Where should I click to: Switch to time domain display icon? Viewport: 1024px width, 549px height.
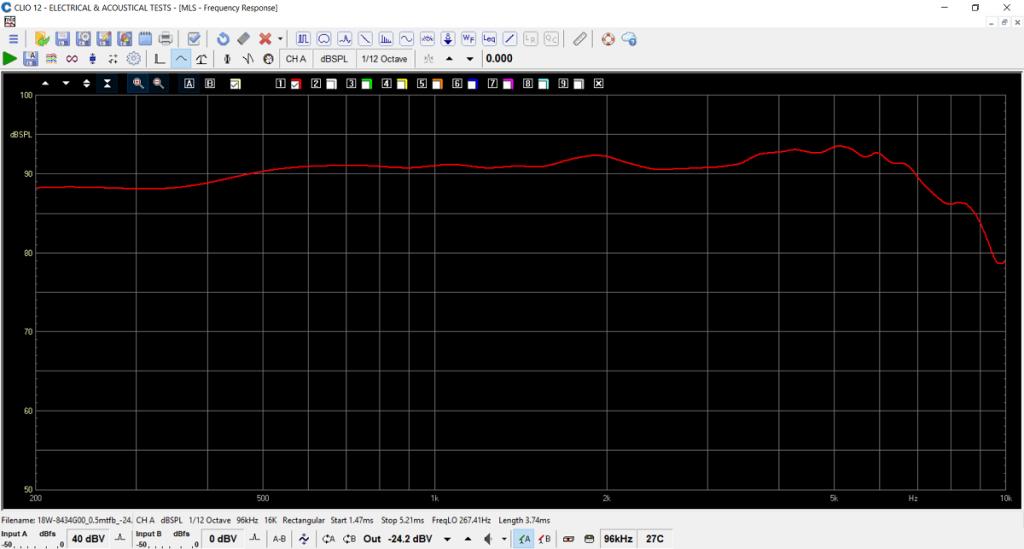(x=159, y=59)
